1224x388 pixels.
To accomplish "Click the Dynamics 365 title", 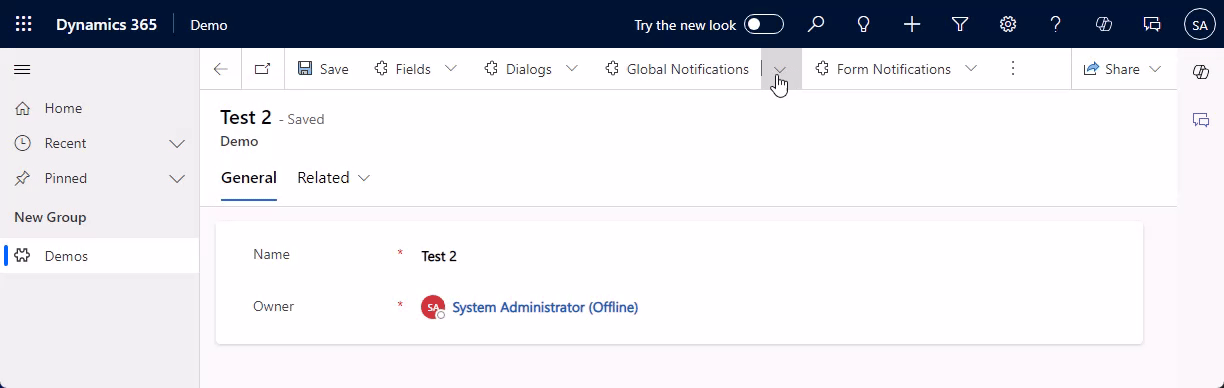I will [x=106, y=25].
